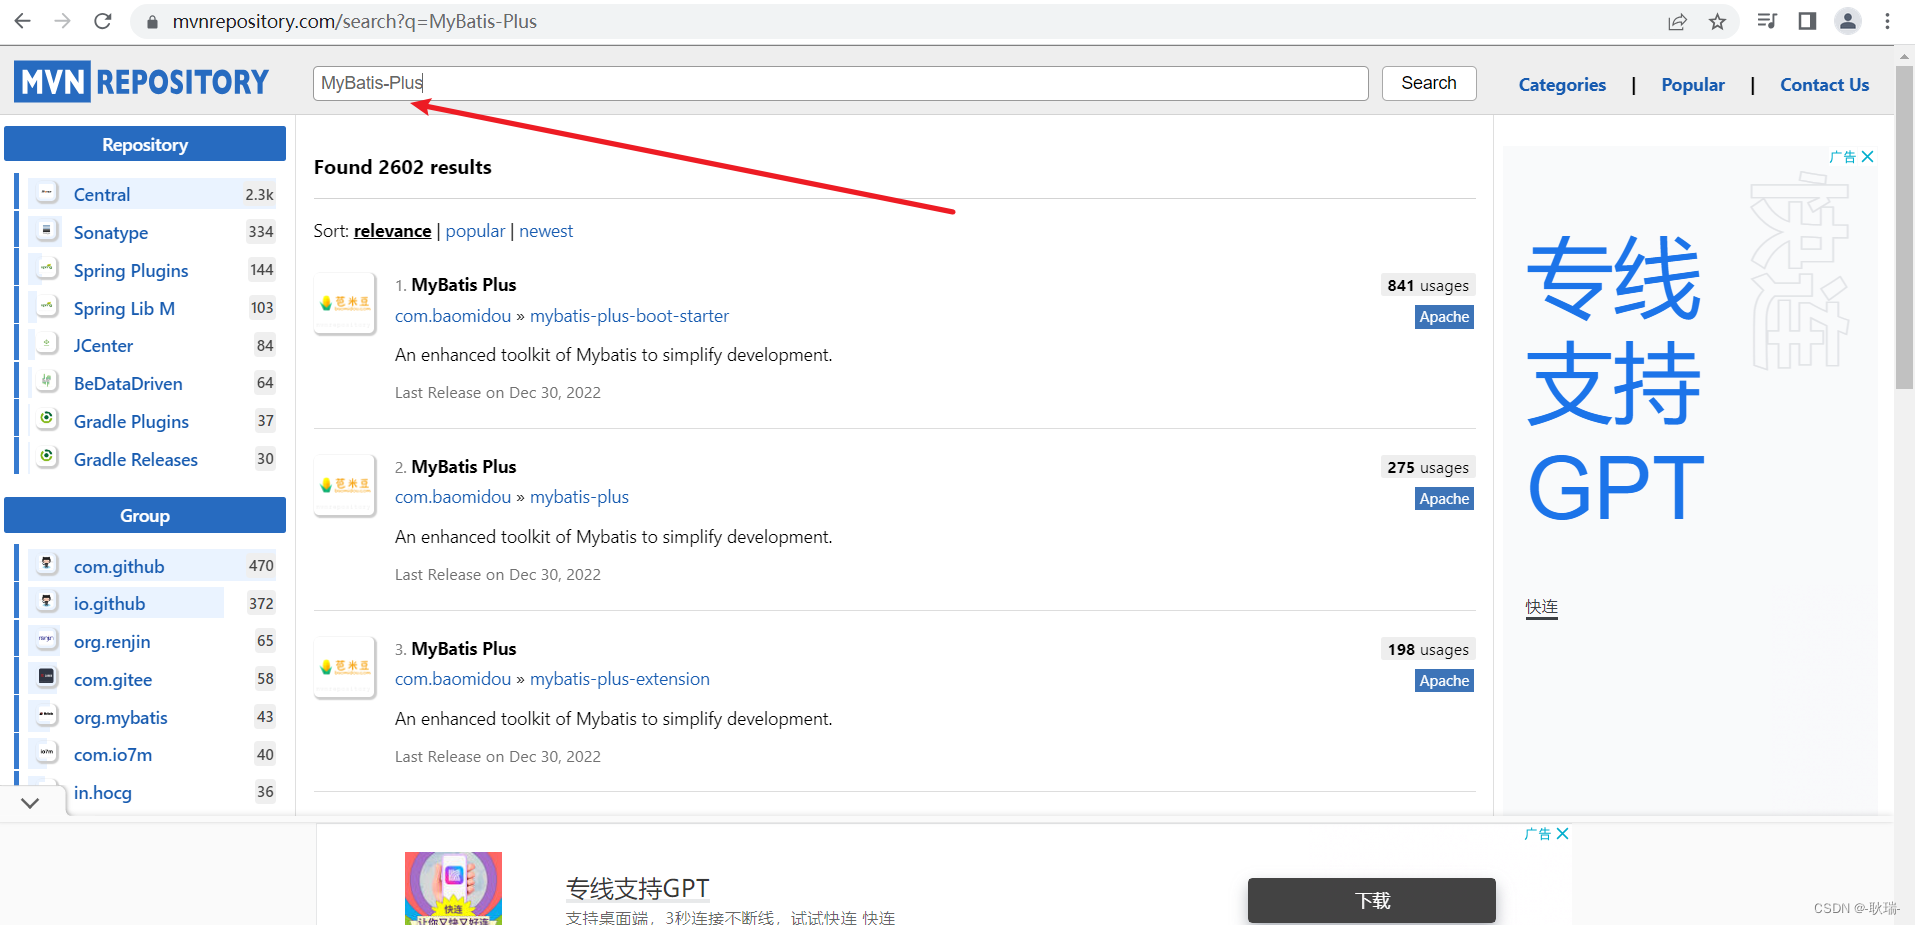
Task: Click mybatis-plus-extension result thumbnail
Action: (x=345, y=667)
